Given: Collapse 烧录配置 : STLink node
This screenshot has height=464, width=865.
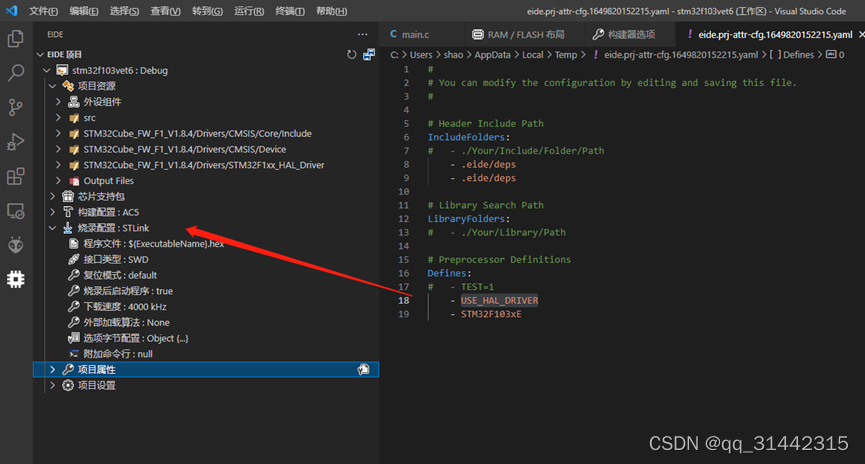Looking at the screenshot, I should (52, 228).
